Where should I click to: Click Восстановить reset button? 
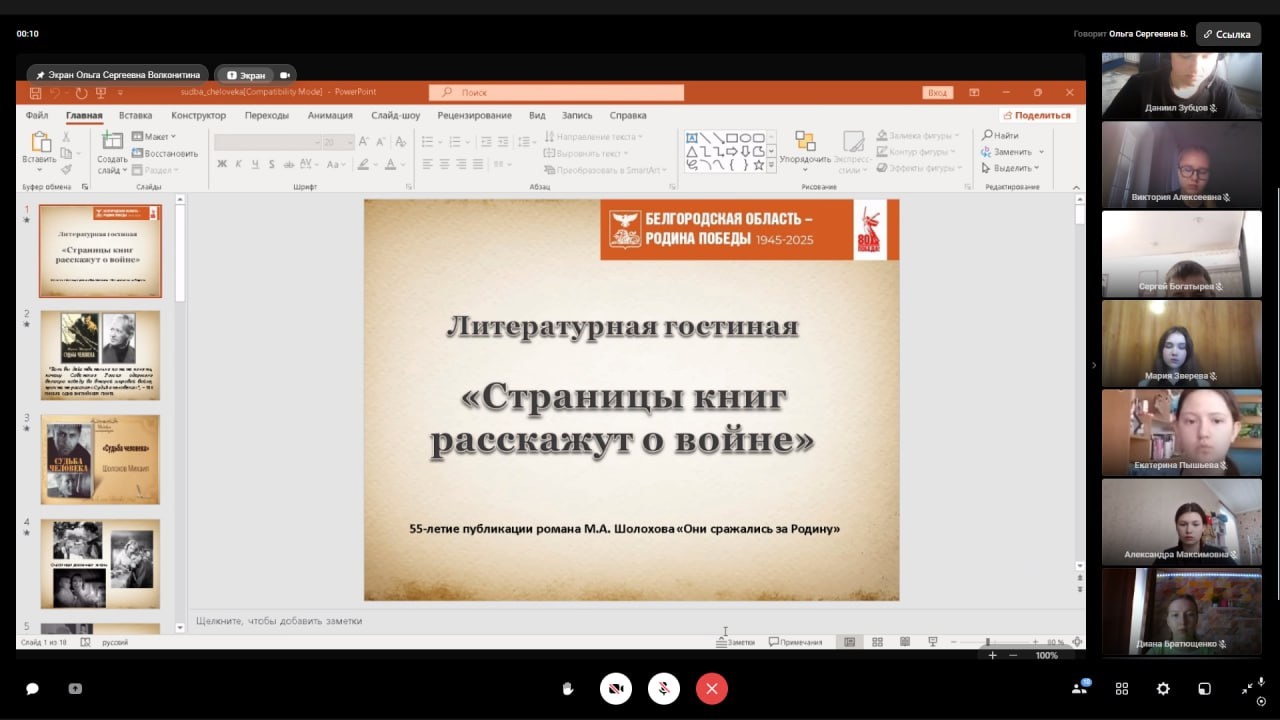pyautogui.click(x=165, y=153)
